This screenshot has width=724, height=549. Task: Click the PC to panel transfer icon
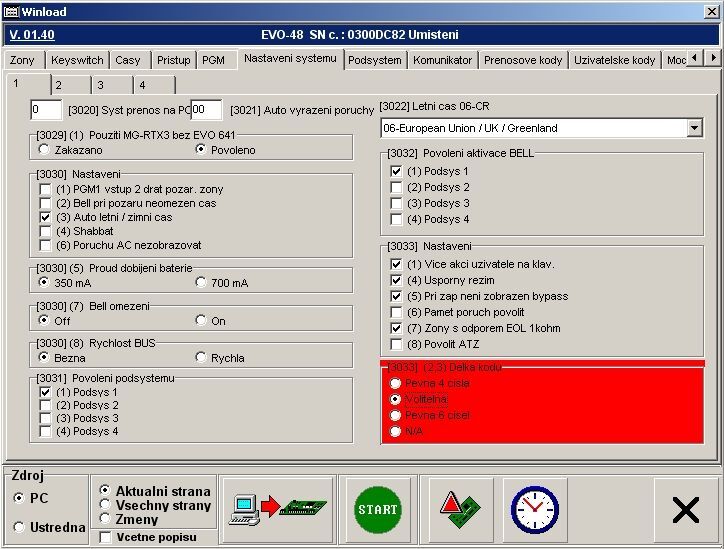(278, 509)
